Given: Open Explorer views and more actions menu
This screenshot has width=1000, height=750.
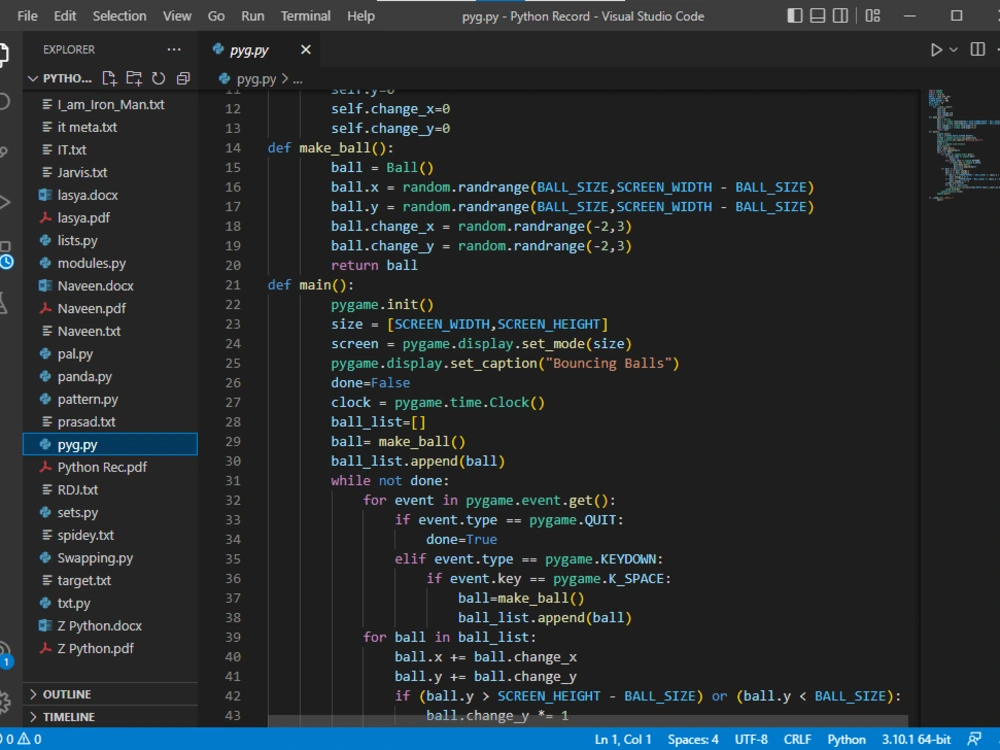Looking at the screenshot, I should (x=173, y=49).
